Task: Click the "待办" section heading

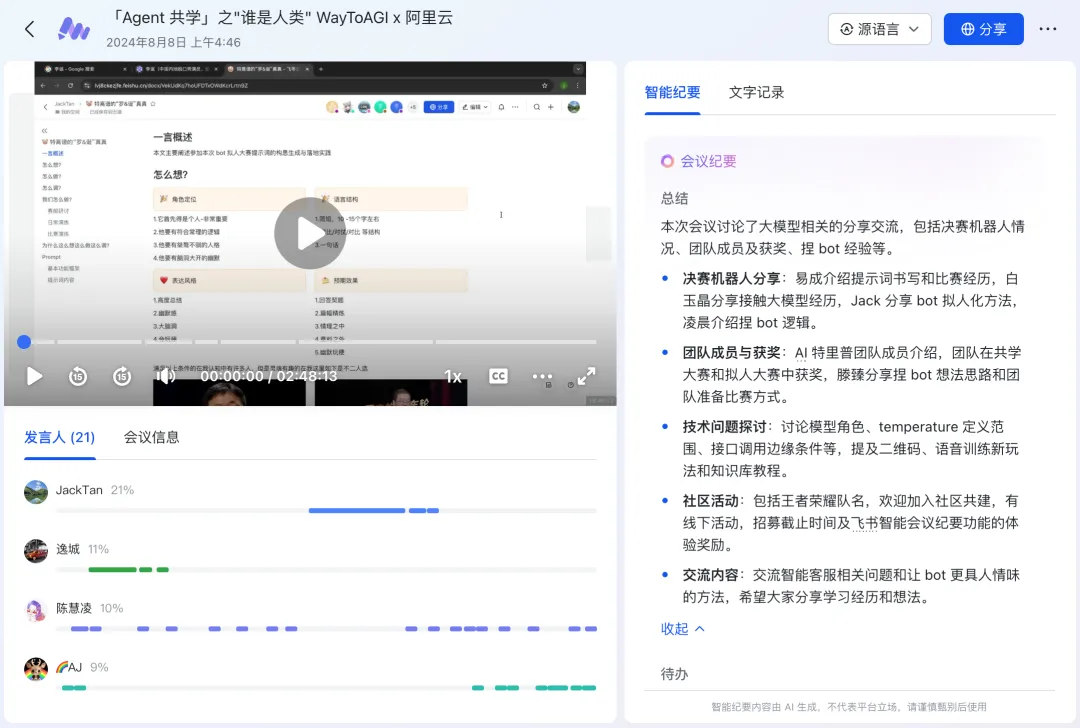Action: (674, 674)
